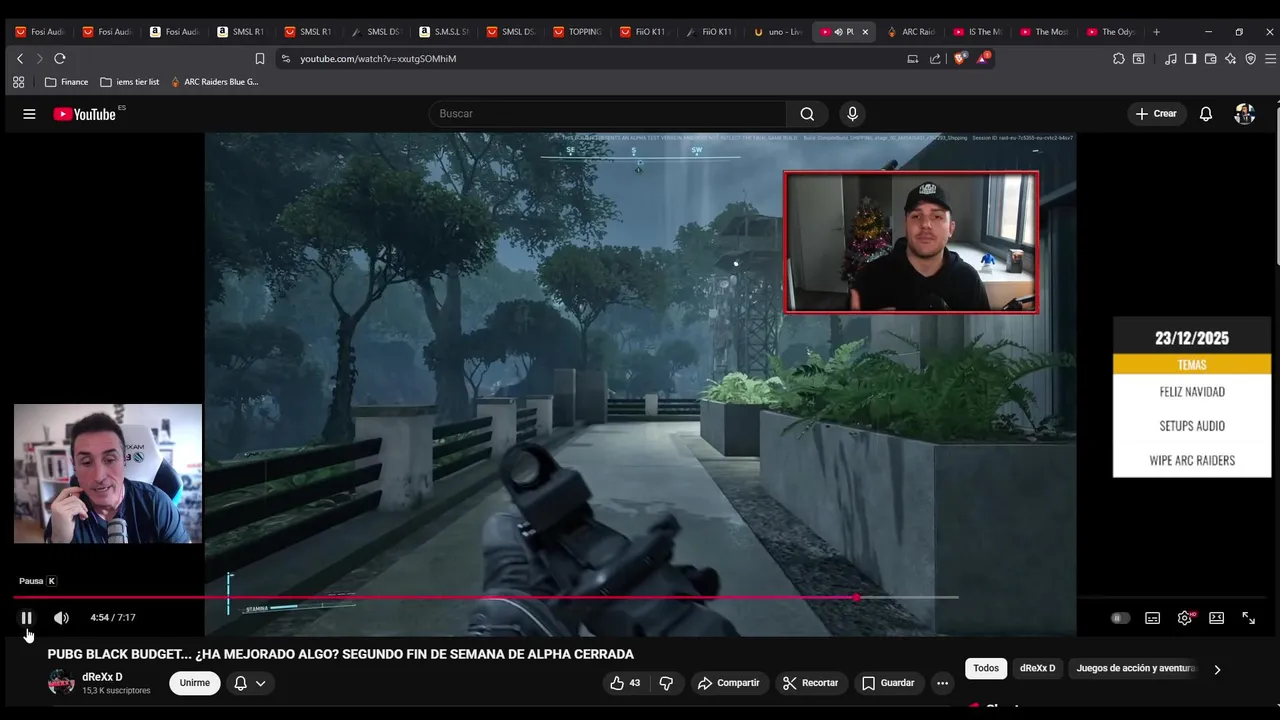Screen dimensions: 1280x720
Task: Click the Compartir share button
Action: (x=729, y=683)
